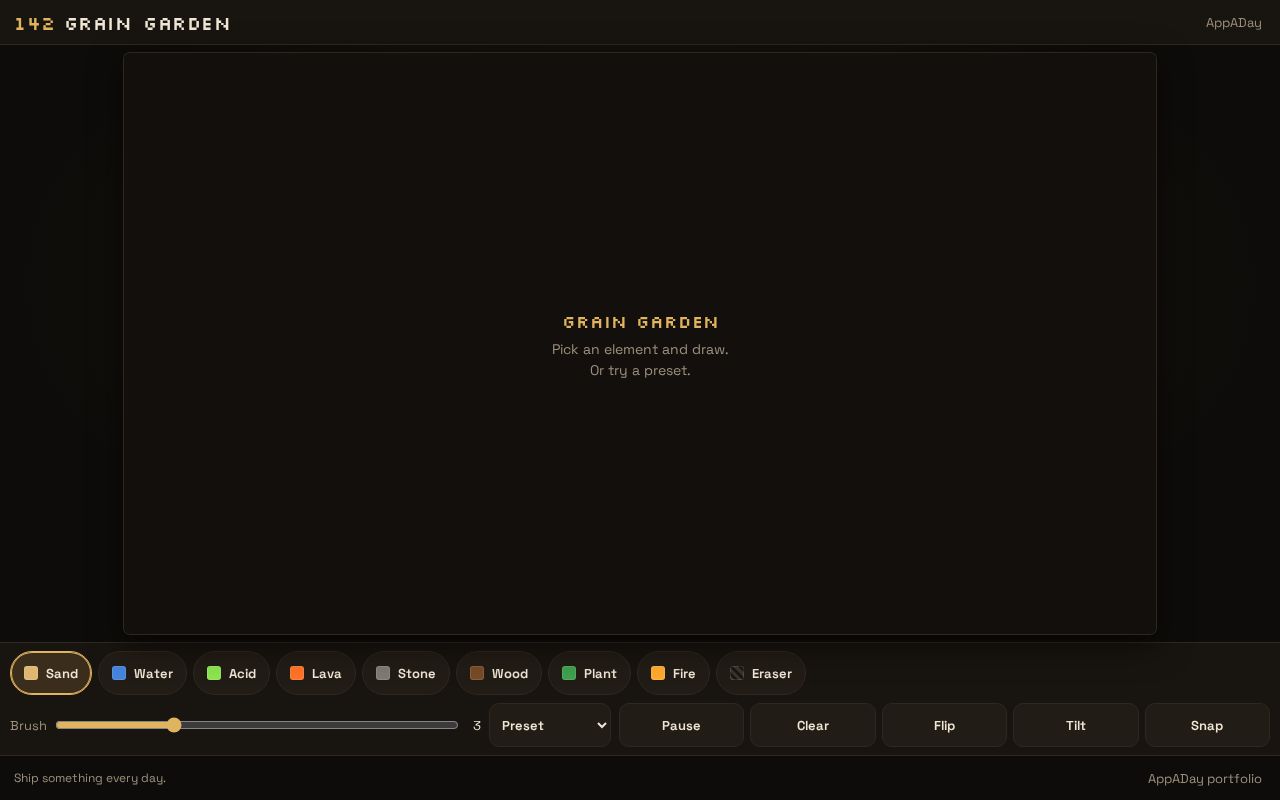1280x800 pixels.
Task: Select the Fire element
Action: coord(673,673)
